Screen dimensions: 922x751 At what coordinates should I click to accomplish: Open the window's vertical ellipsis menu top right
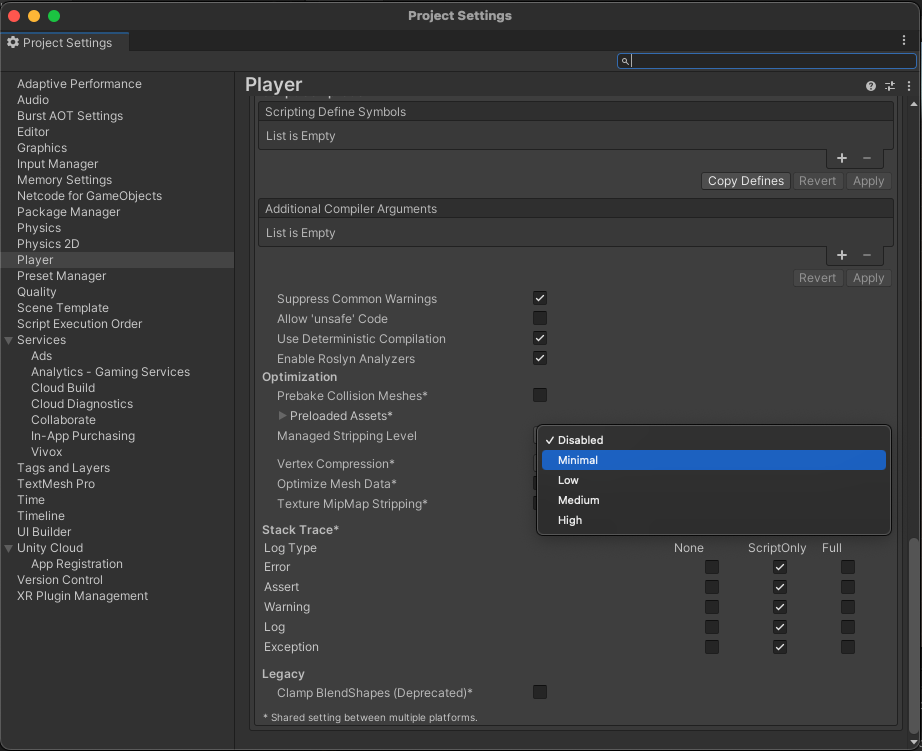[x=904, y=38]
